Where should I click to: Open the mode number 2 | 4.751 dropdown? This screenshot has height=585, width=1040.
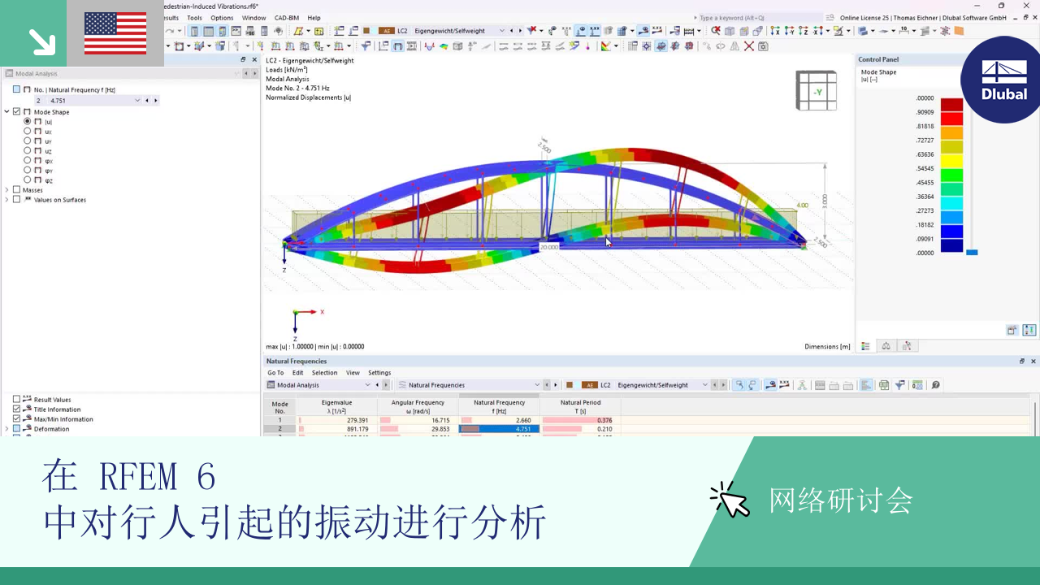[x=137, y=101]
